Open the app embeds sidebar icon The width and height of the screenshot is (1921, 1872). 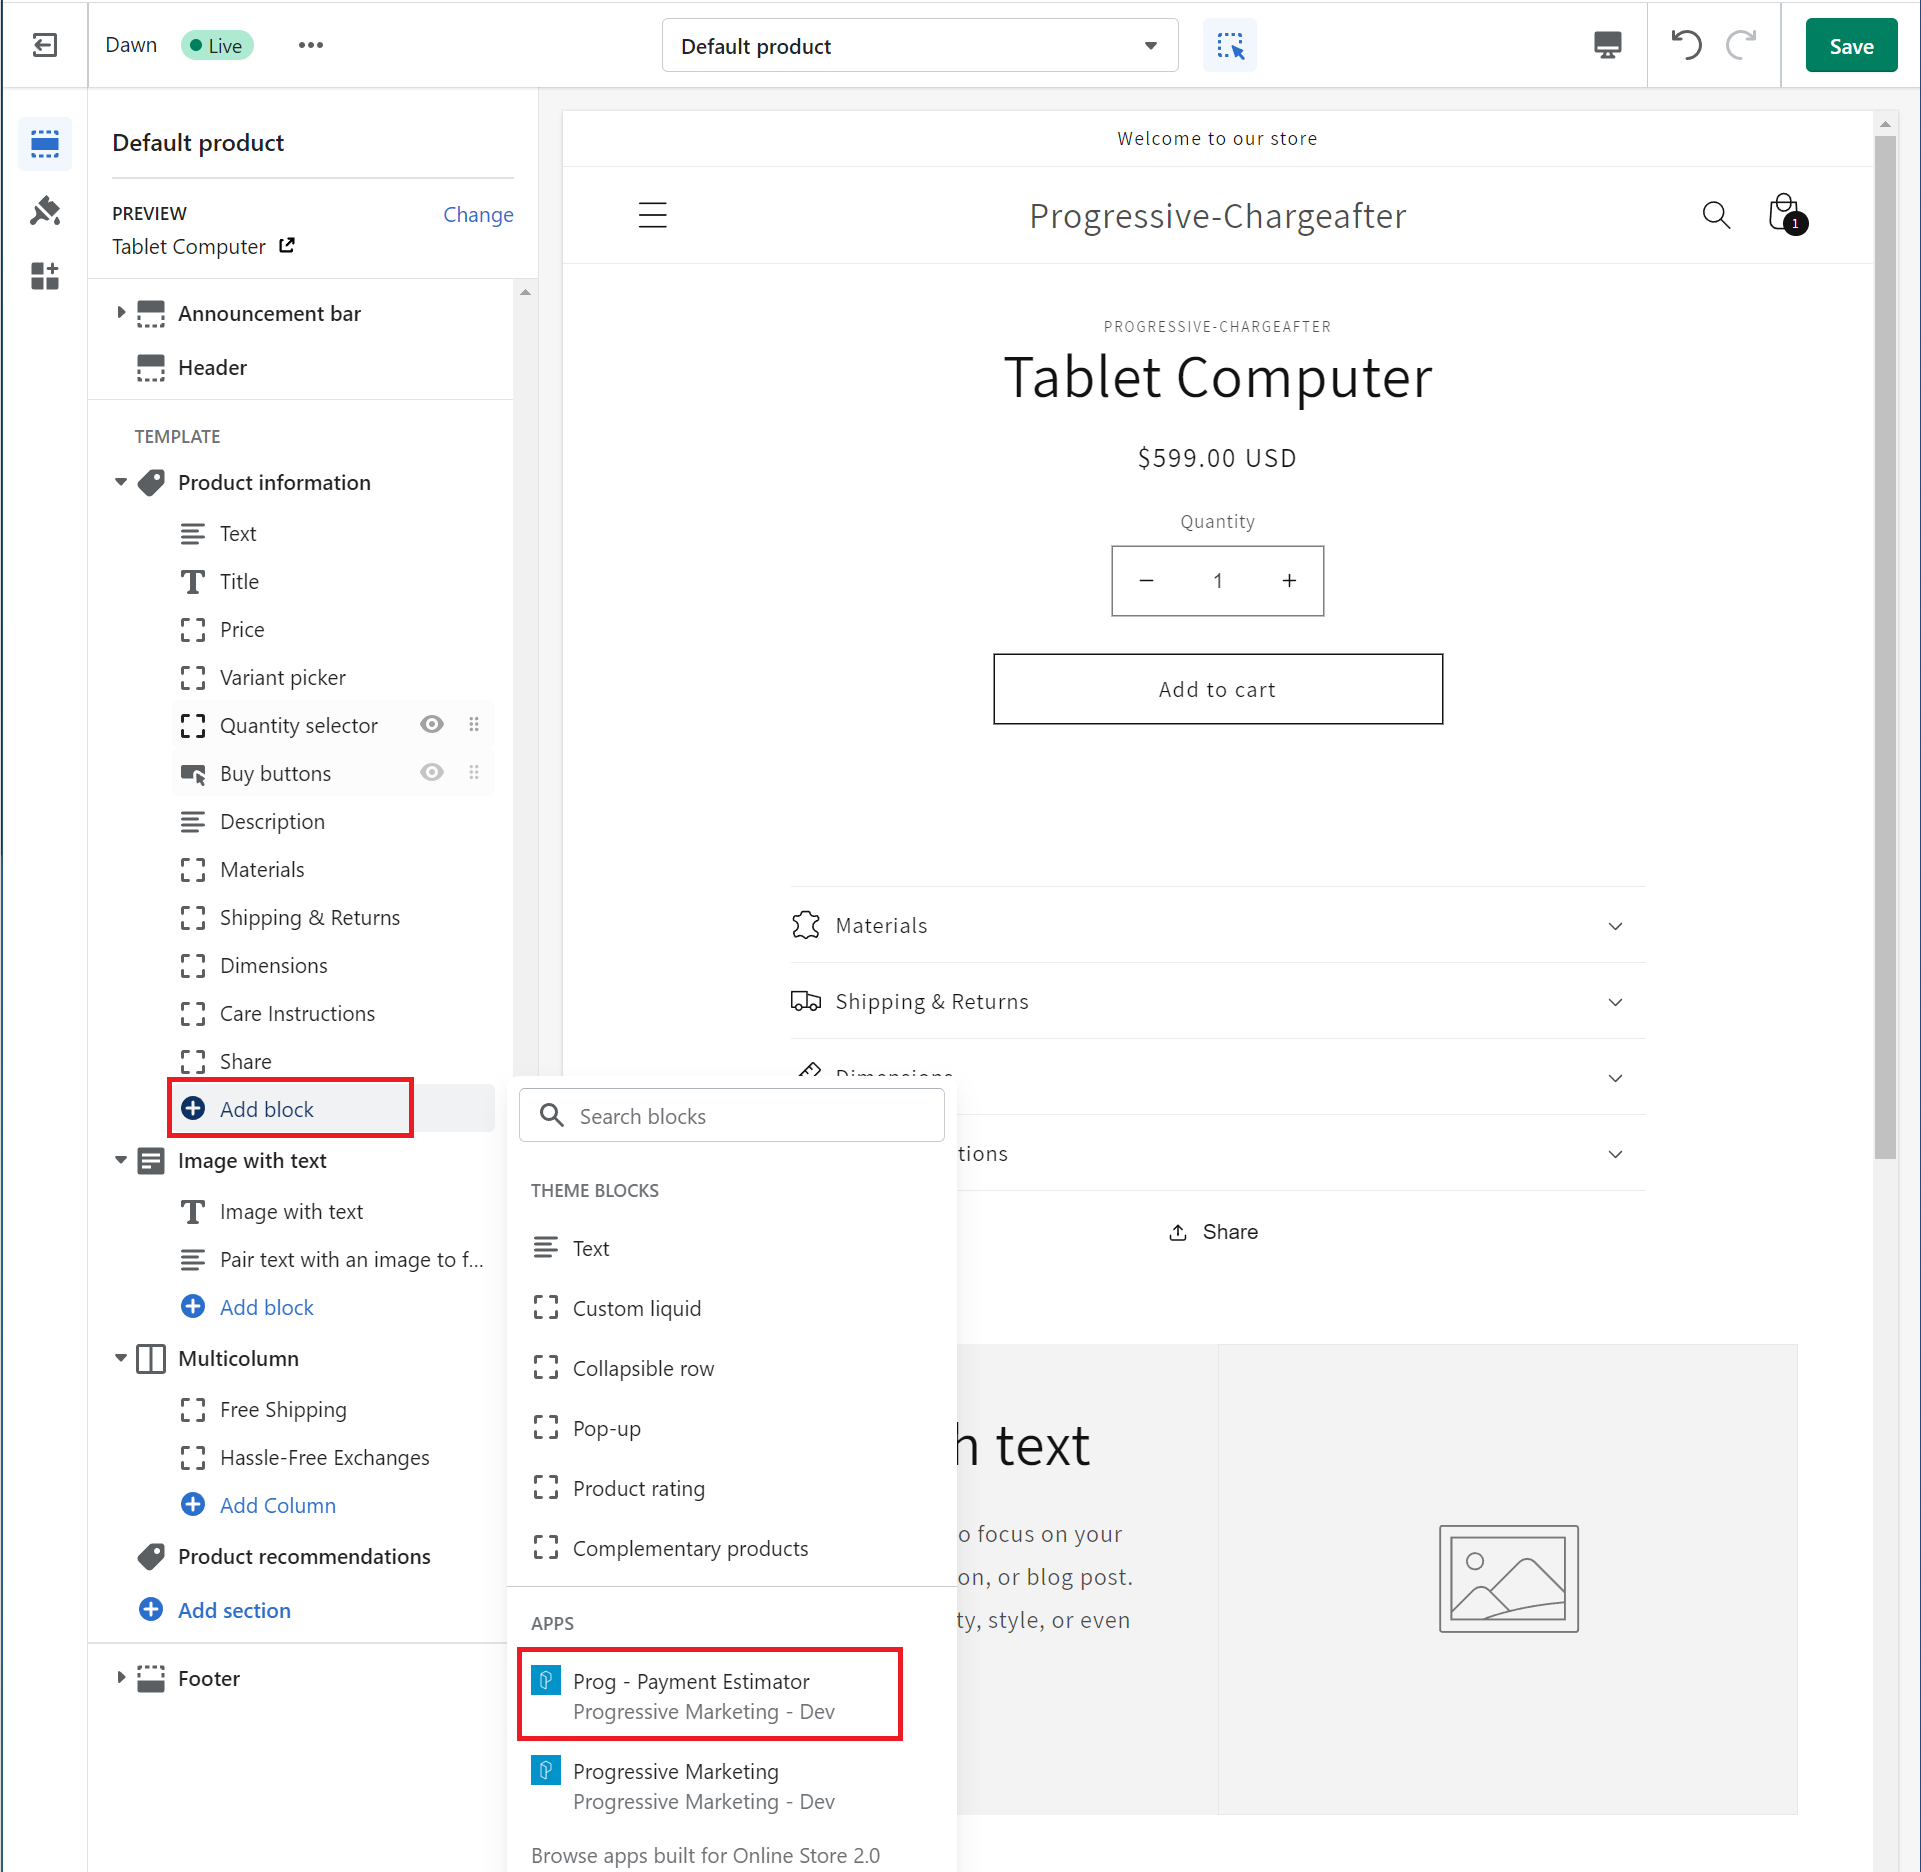[45, 276]
